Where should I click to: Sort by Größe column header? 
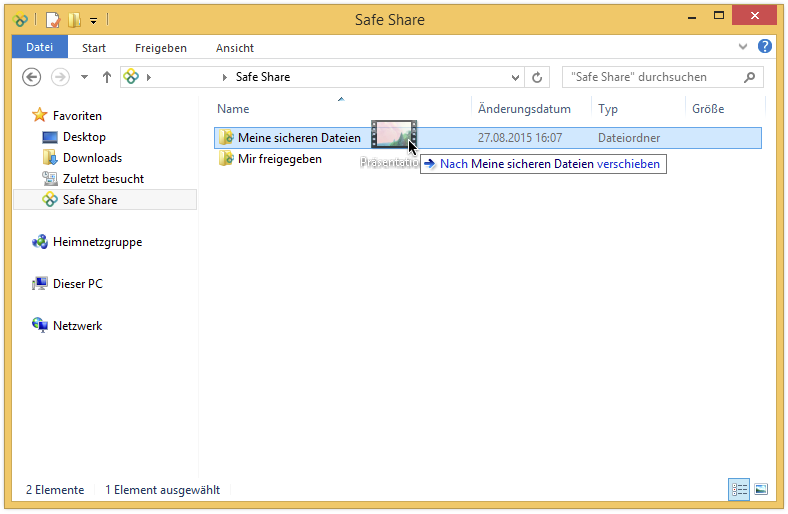pyautogui.click(x=708, y=109)
